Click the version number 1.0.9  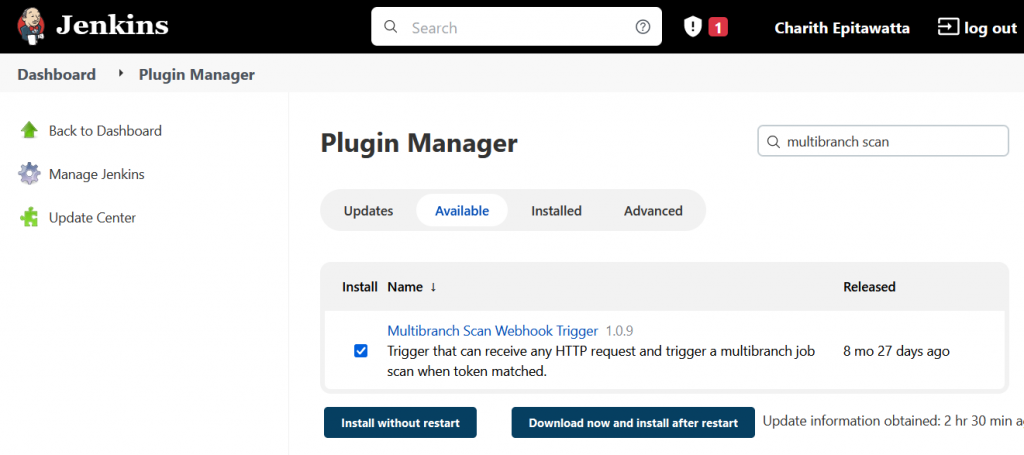pos(619,330)
